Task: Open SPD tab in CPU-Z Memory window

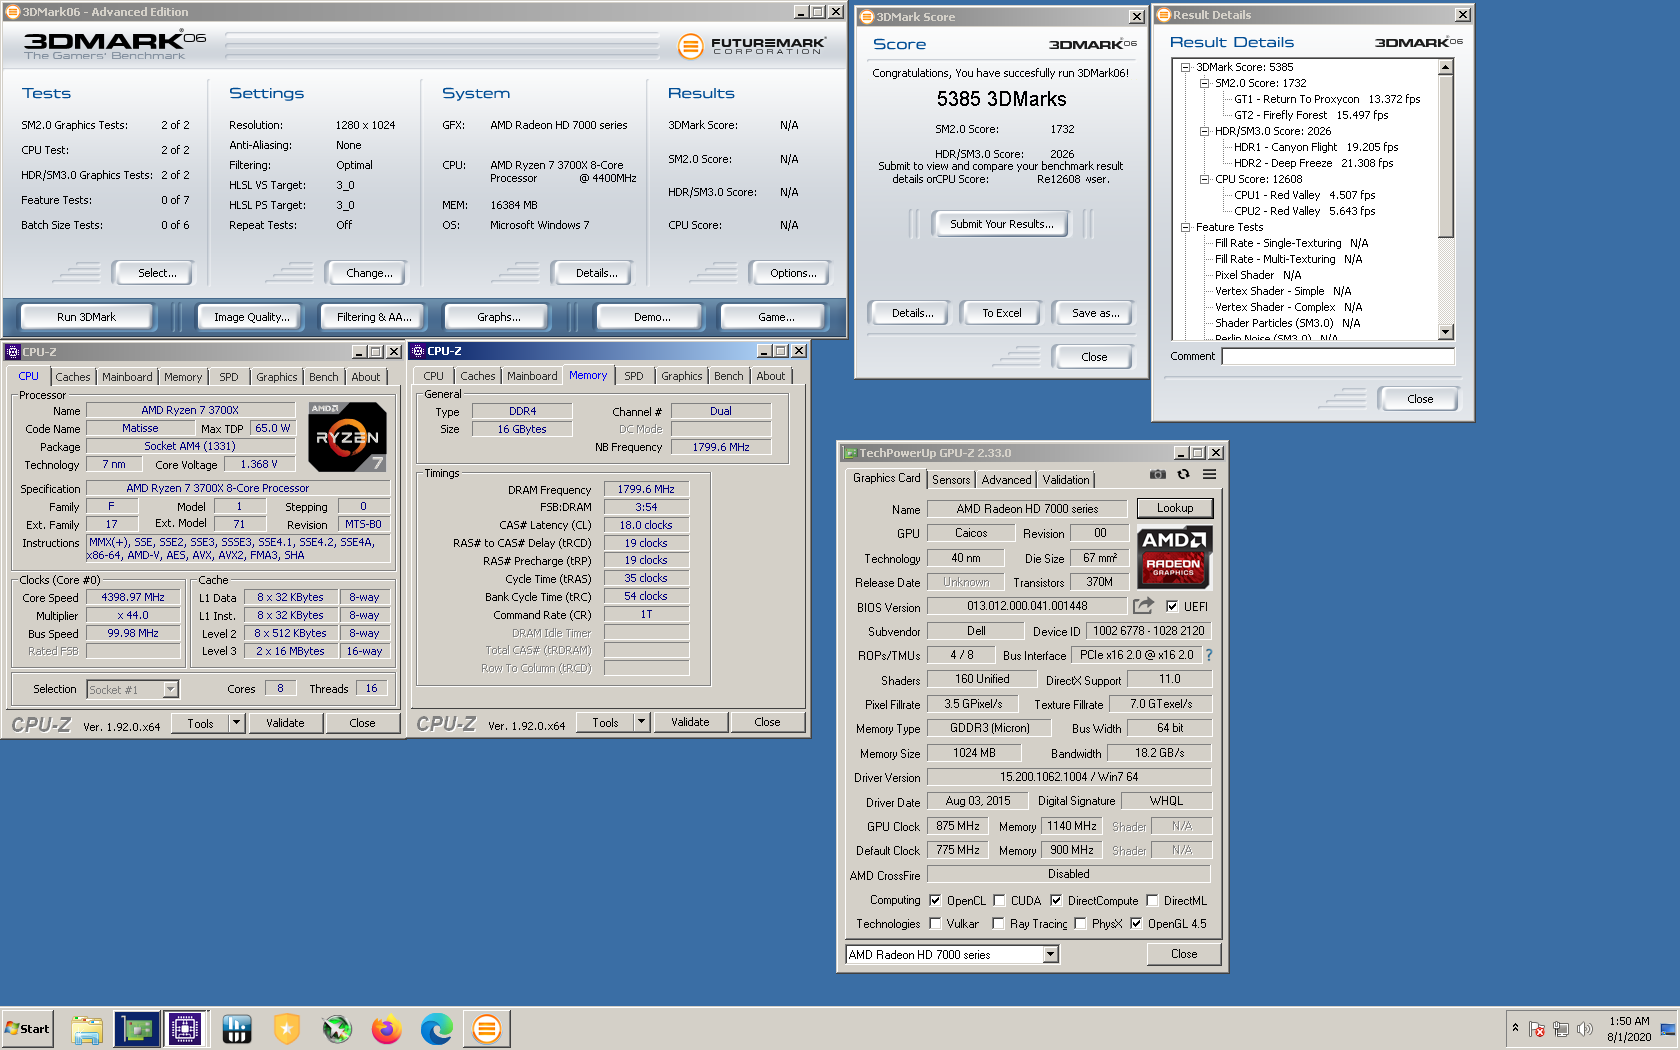Action: (x=634, y=376)
